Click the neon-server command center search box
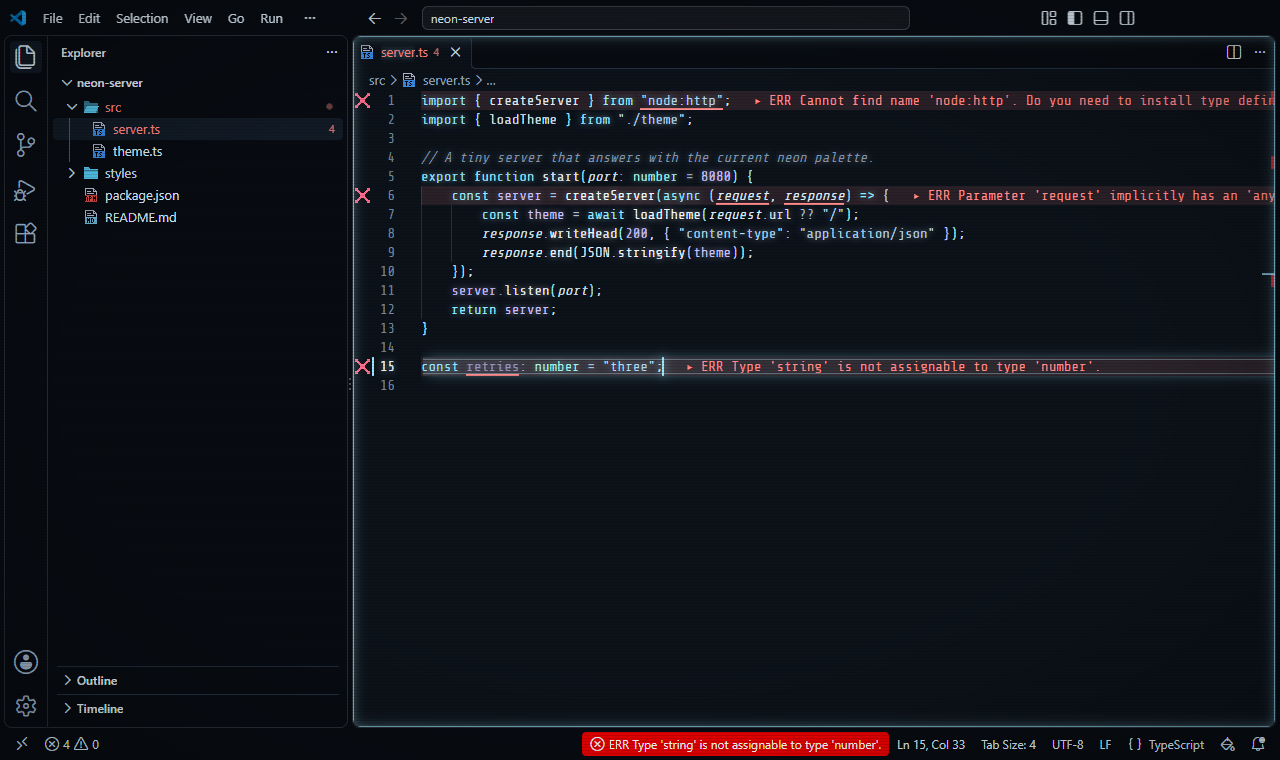 point(666,18)
